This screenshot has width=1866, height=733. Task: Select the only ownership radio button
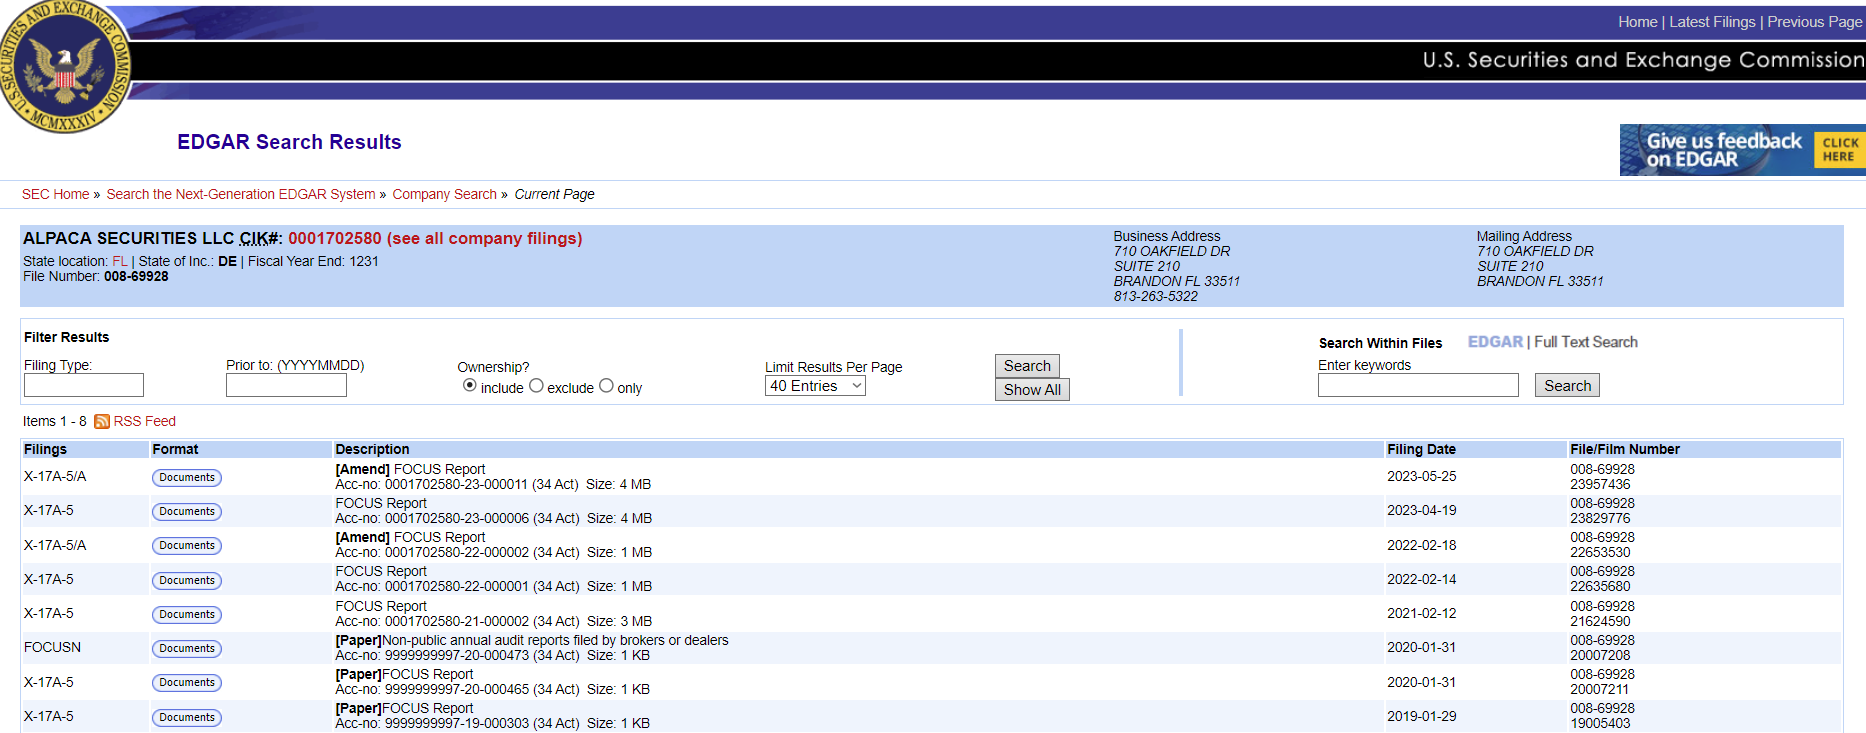tap(606, 386)
